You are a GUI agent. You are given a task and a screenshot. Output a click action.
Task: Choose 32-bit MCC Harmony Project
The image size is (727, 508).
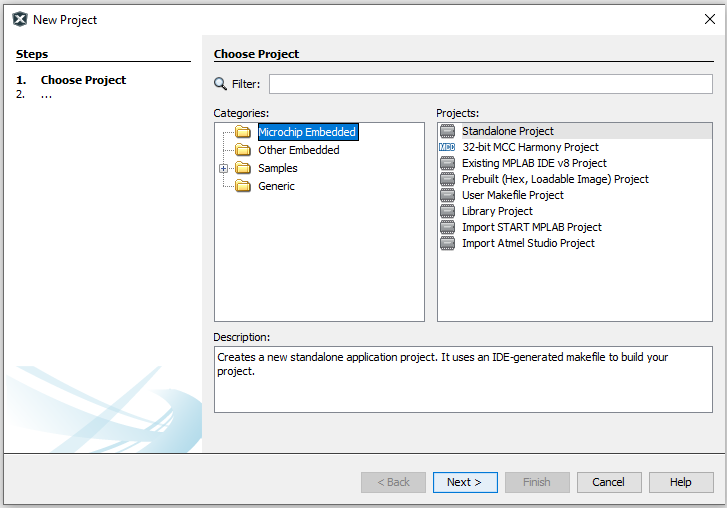point(530,147)
